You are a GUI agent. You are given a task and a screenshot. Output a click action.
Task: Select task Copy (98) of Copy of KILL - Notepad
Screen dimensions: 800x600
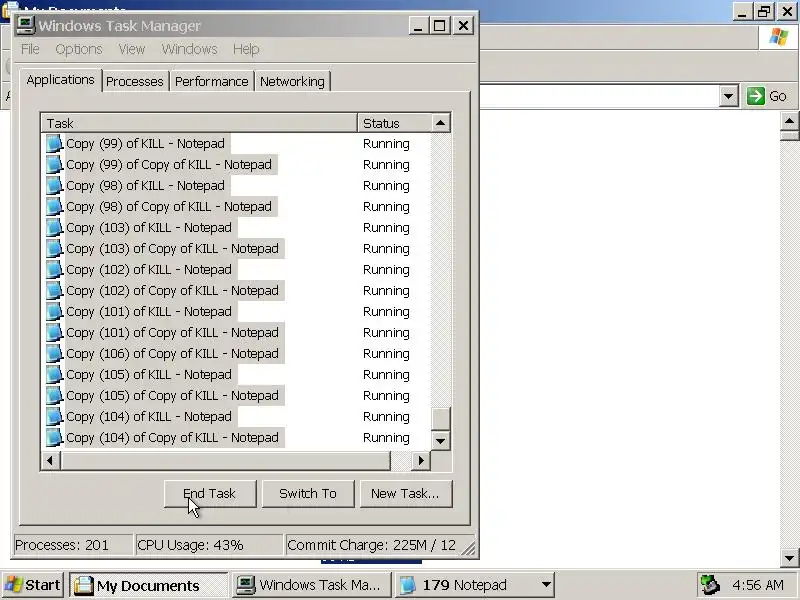[x=169, y=207]
